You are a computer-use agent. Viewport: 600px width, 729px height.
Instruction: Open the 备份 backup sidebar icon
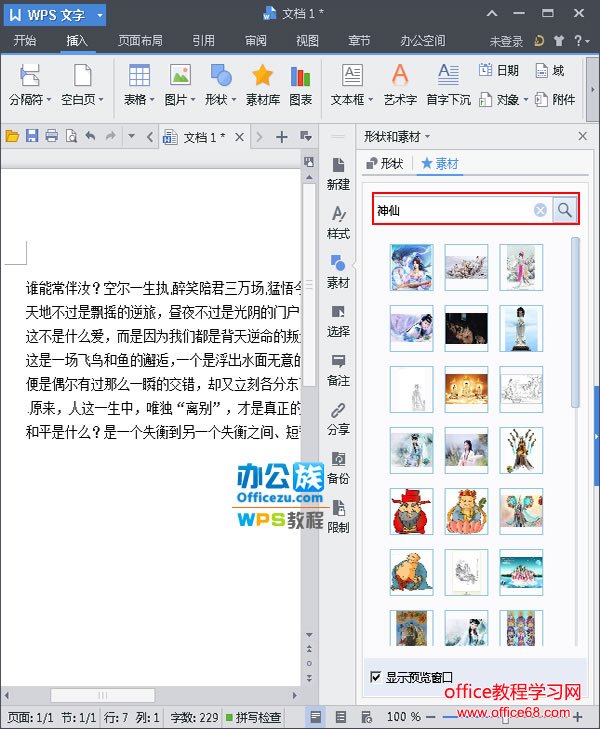339,467
